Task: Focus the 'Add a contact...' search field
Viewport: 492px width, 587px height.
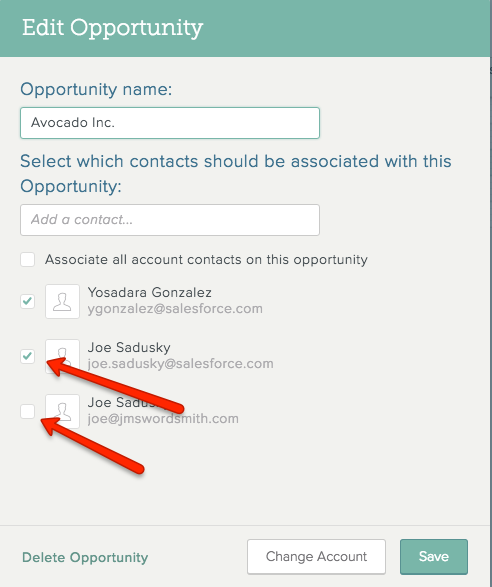Action: [x=170, y=220]
